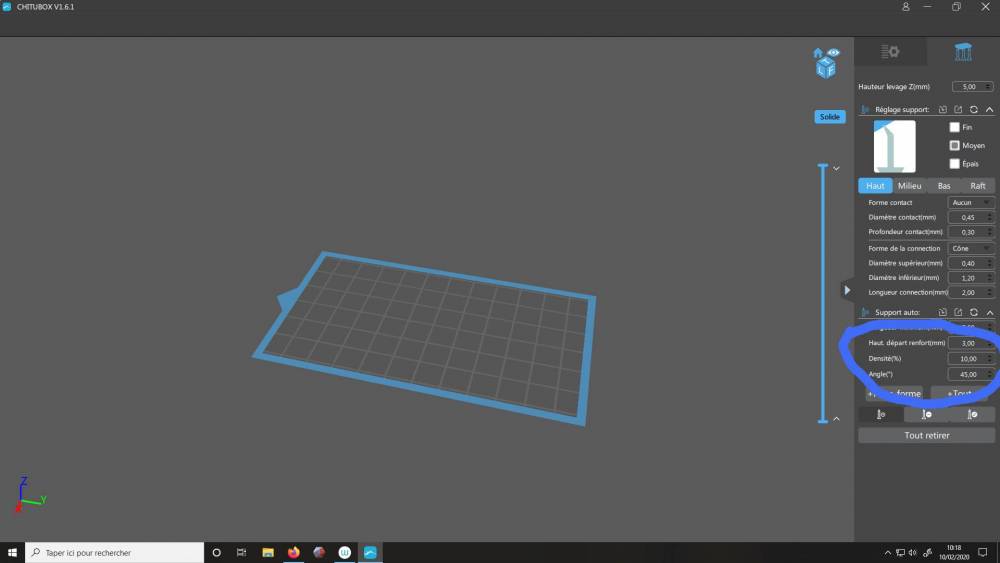Click the +Tout auto support button
This screenshot has height=563, width=1000.
tap(959, 393)
